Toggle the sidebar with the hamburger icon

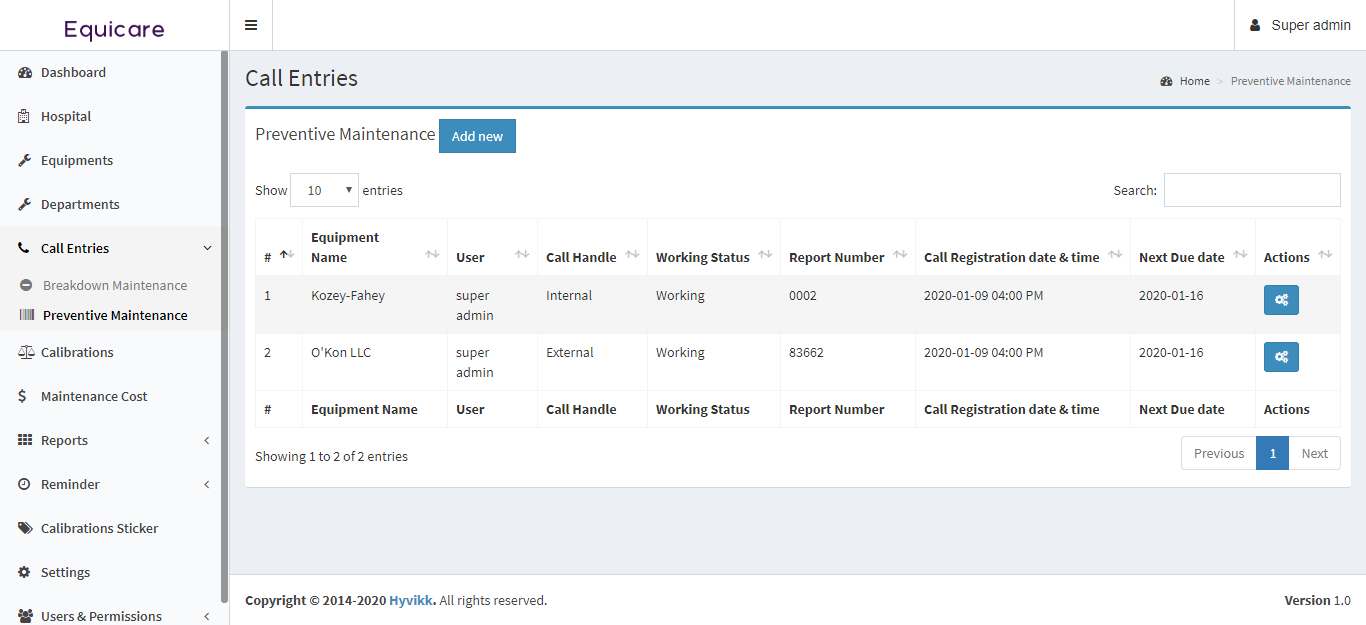coord(250,24)
